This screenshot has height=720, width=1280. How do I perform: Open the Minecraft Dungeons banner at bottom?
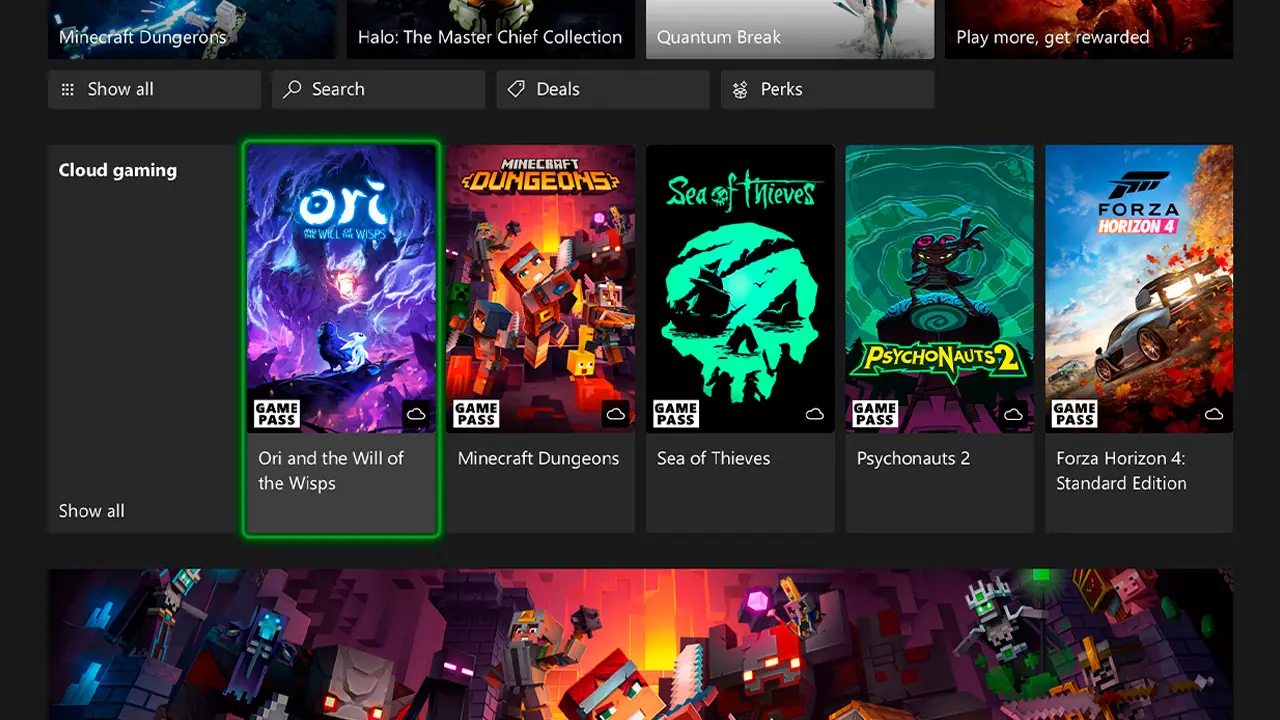coord(640,645)
